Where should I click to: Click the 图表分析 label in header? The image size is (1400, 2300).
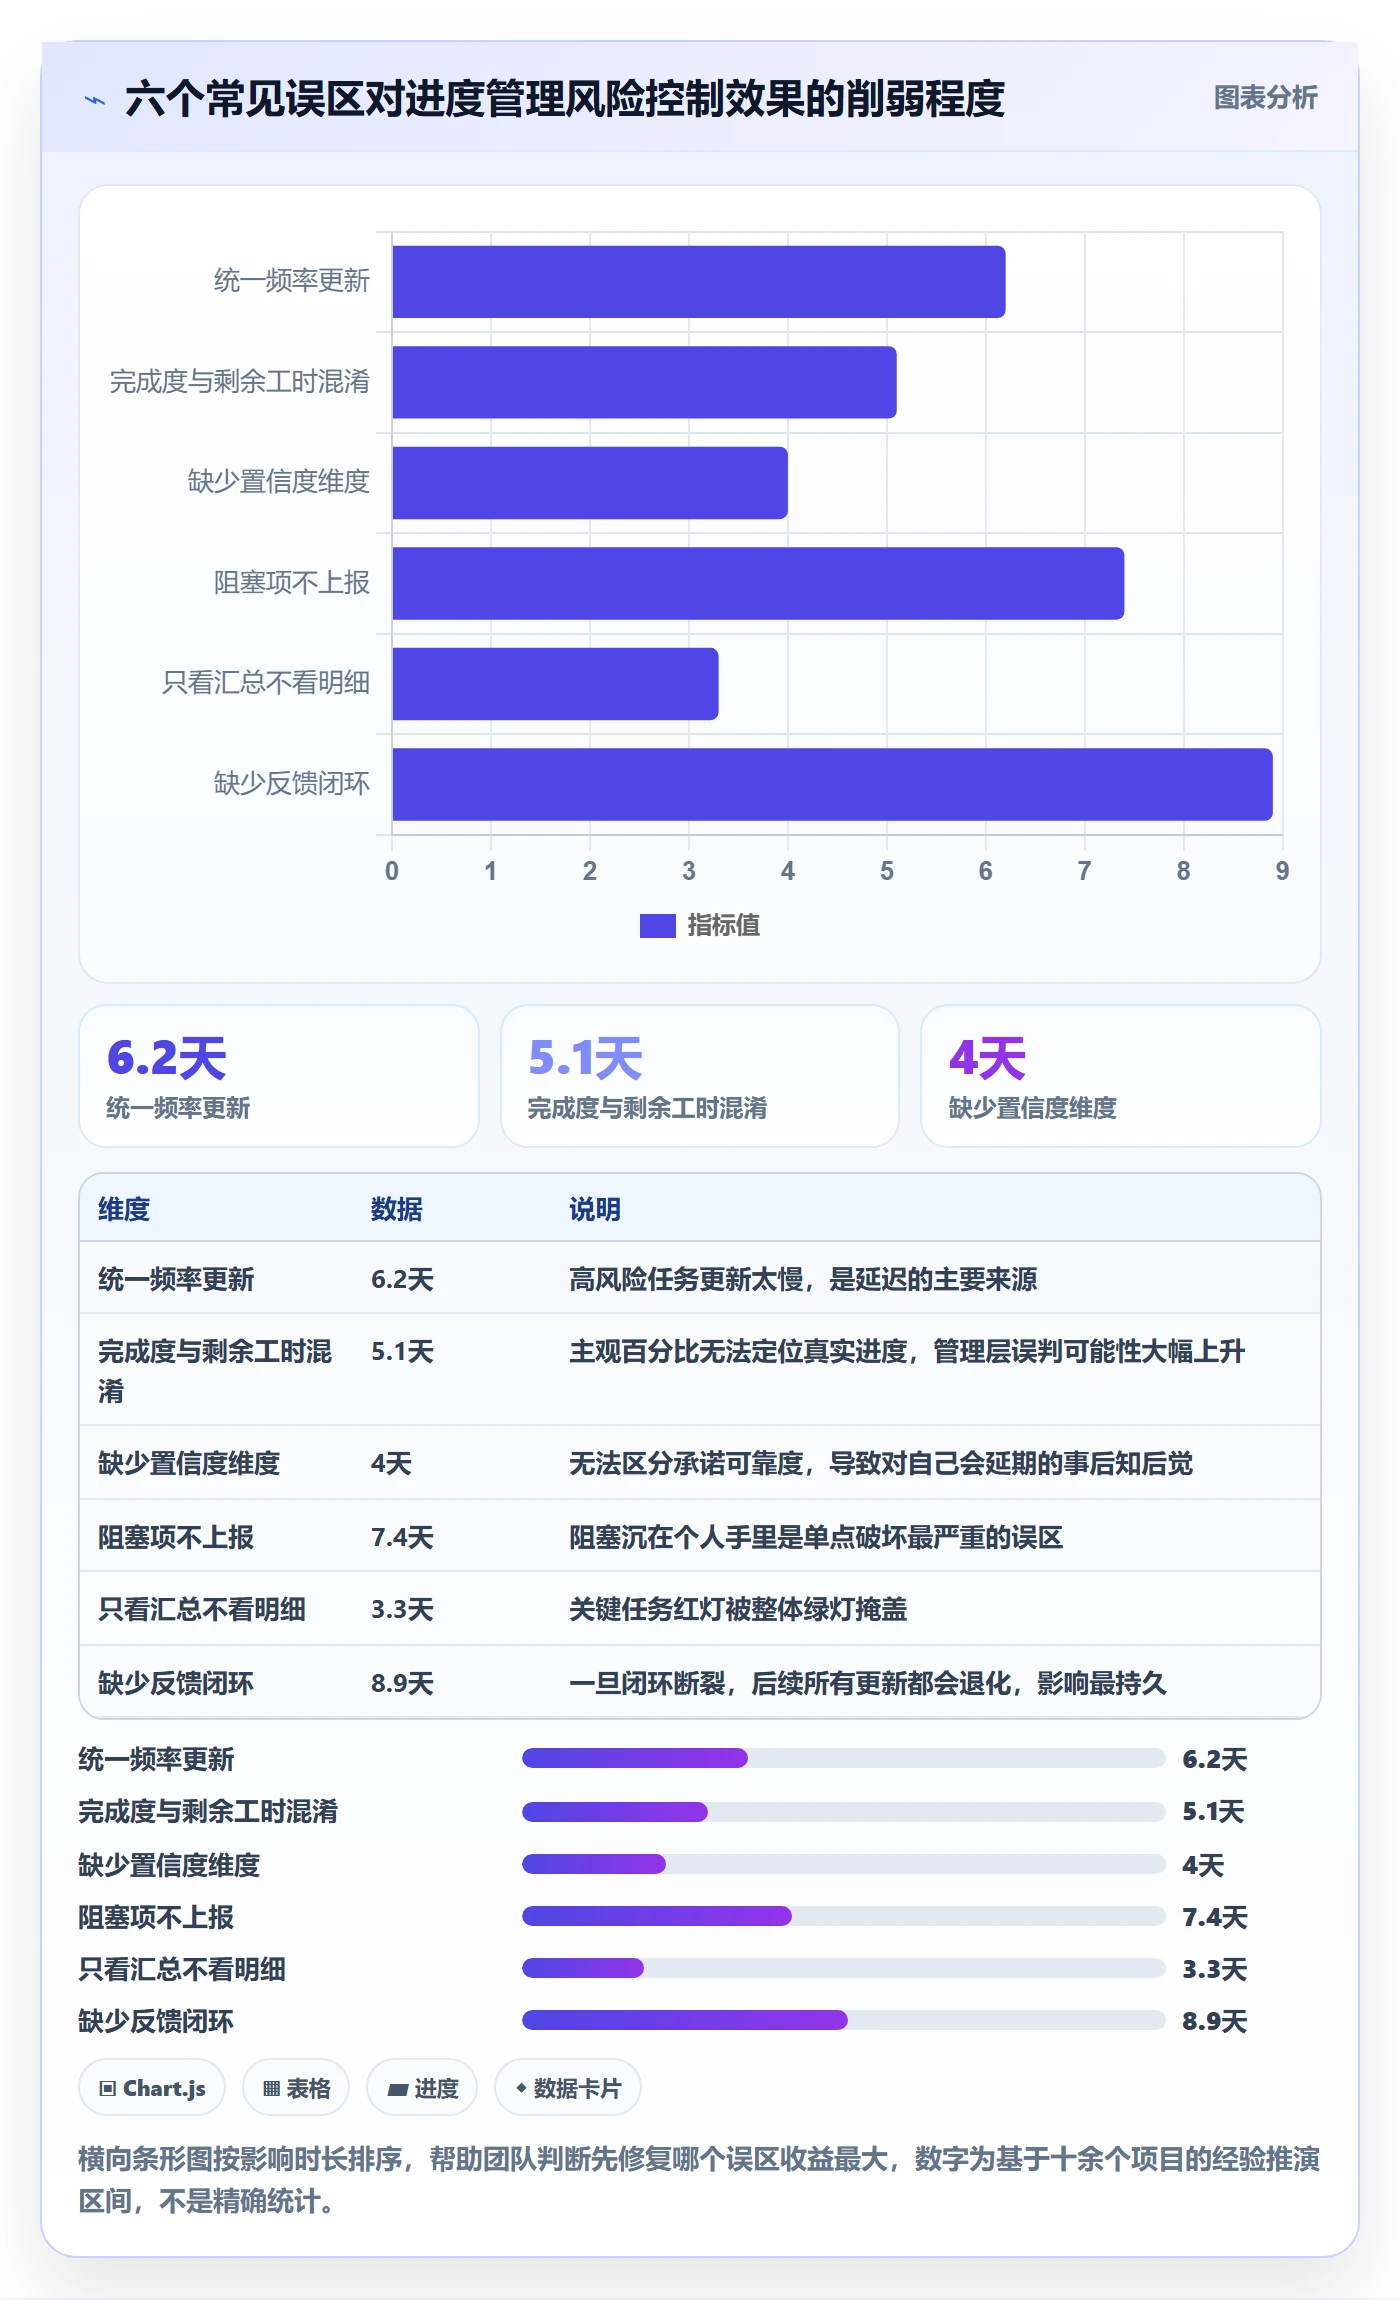click(1265, 97)
